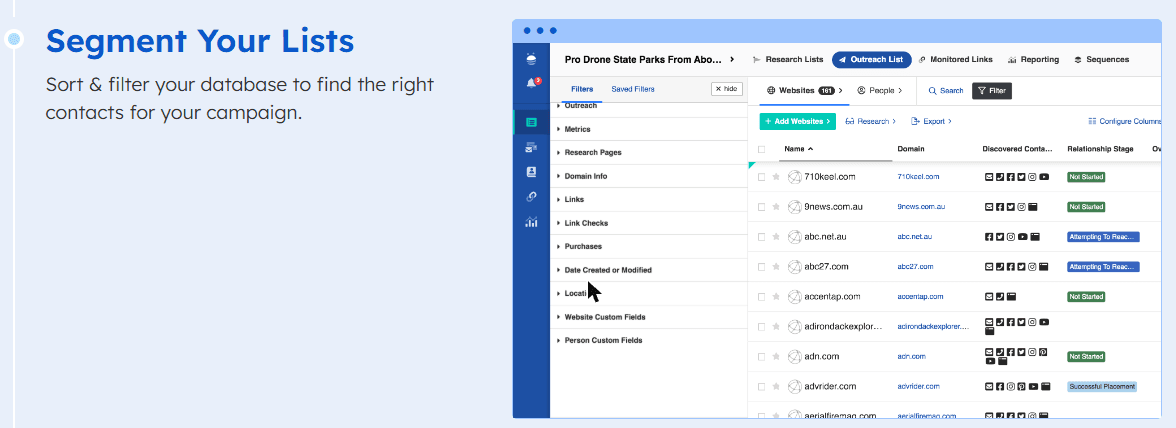The height and width of the screenshot is (428, 1176).
Task: Click Twitter icon in adn.com row
Action: [1022, 352]
